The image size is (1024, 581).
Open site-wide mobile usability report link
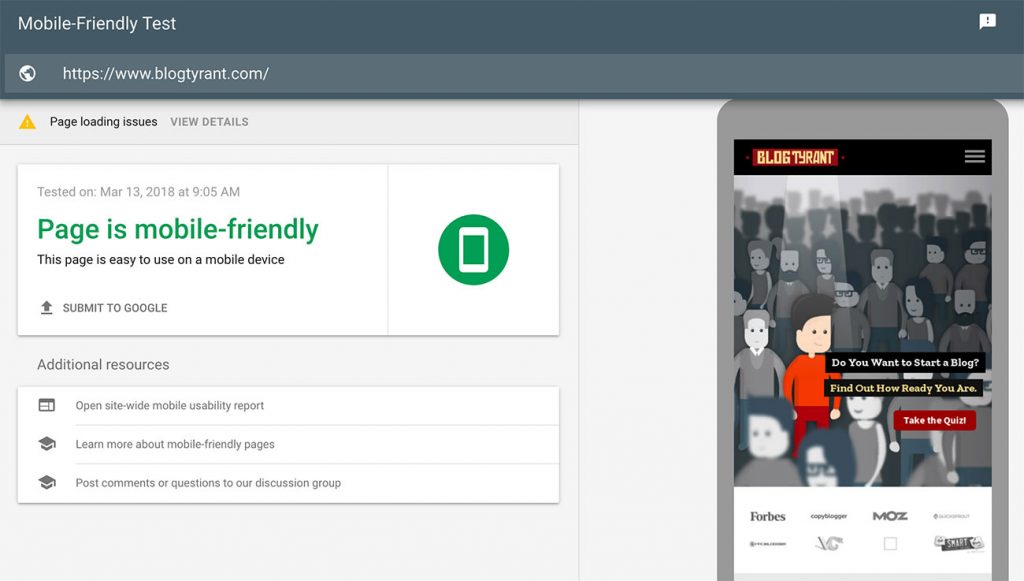(170, 406)
